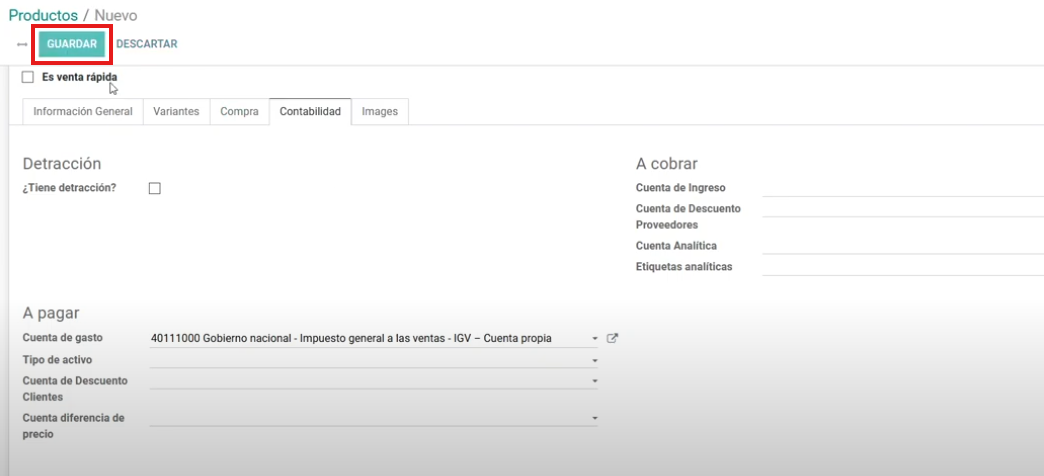Focus the Cuenta Analítica field

[x=902, y=246]
